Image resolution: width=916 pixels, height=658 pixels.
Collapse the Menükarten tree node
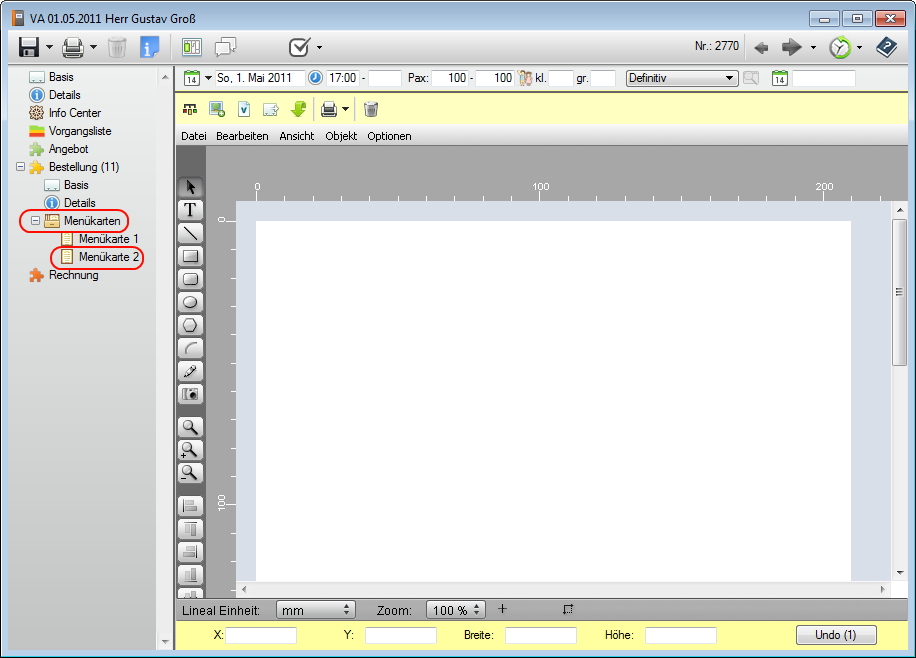pyautogui.click(x=36, y=221)
